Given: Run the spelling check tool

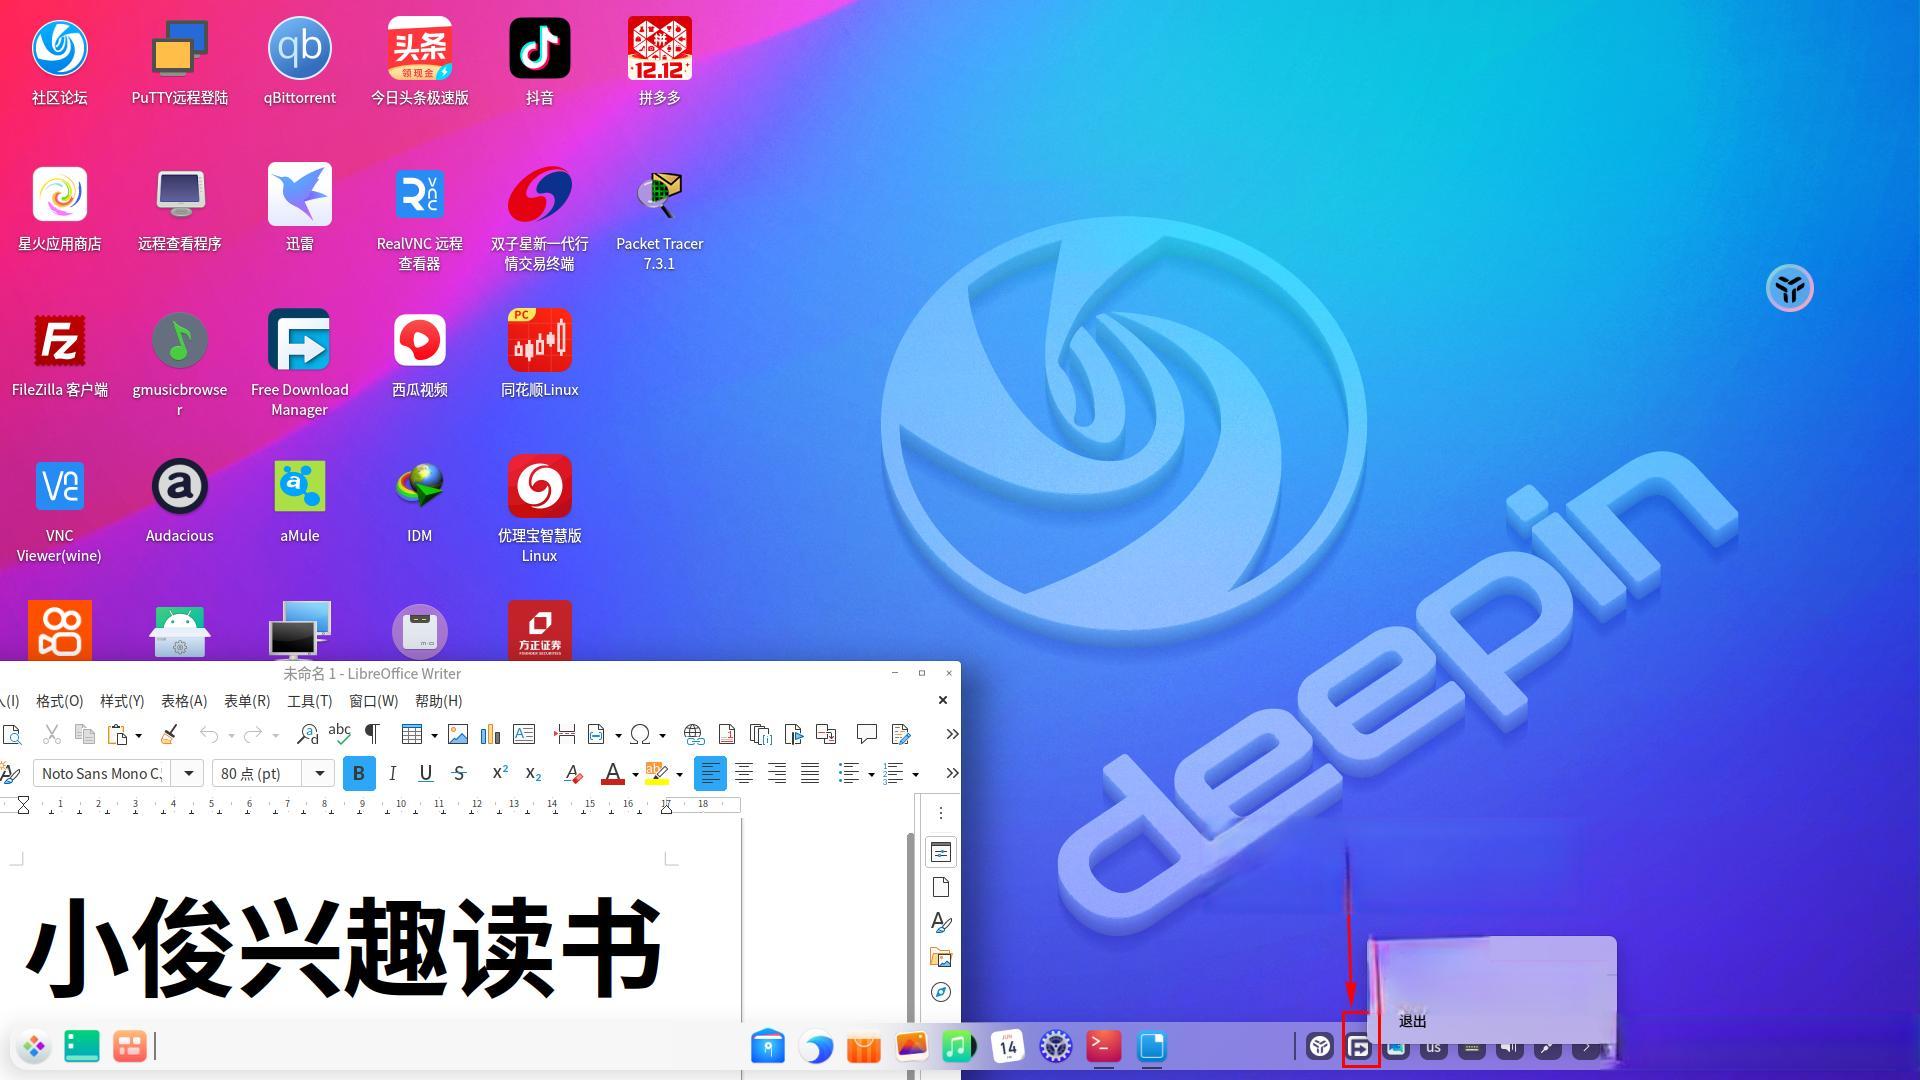Looking at the screenshot, I should click(339, 734).
